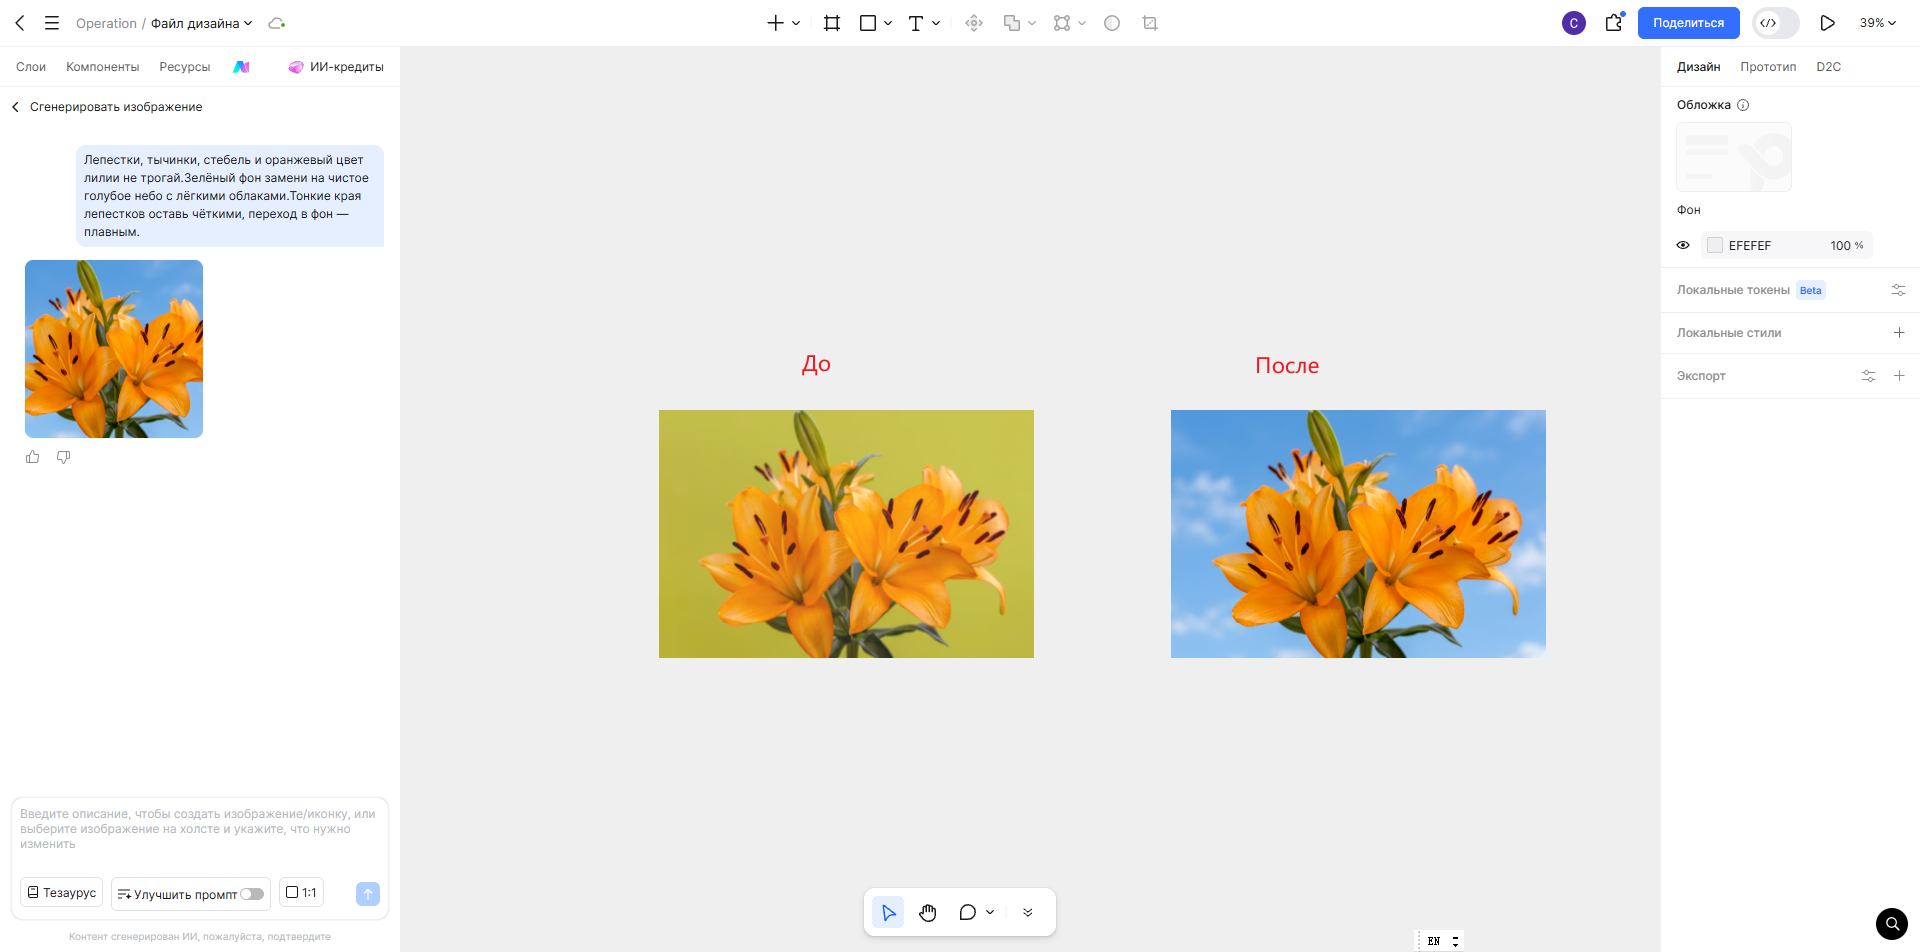Click the boolean operations icon
Screen dimensions: 1920x952
pos(1012,23)
